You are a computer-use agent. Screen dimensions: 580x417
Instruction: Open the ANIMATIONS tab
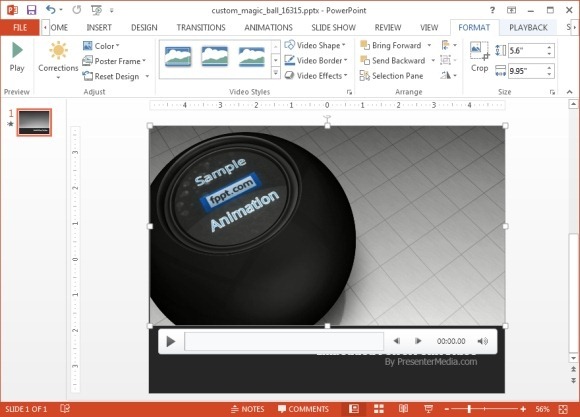click(268, 28)
